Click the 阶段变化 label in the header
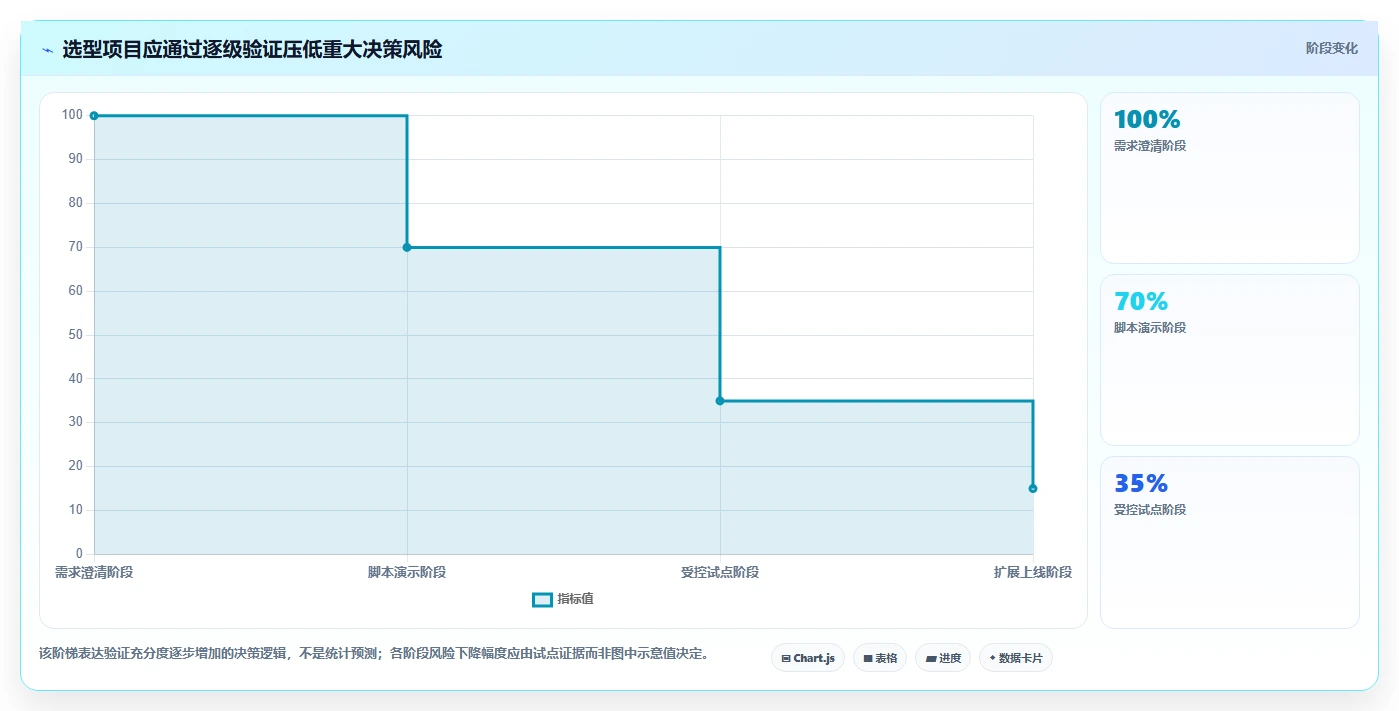 pyautogui.click(x=1331, y=48)
